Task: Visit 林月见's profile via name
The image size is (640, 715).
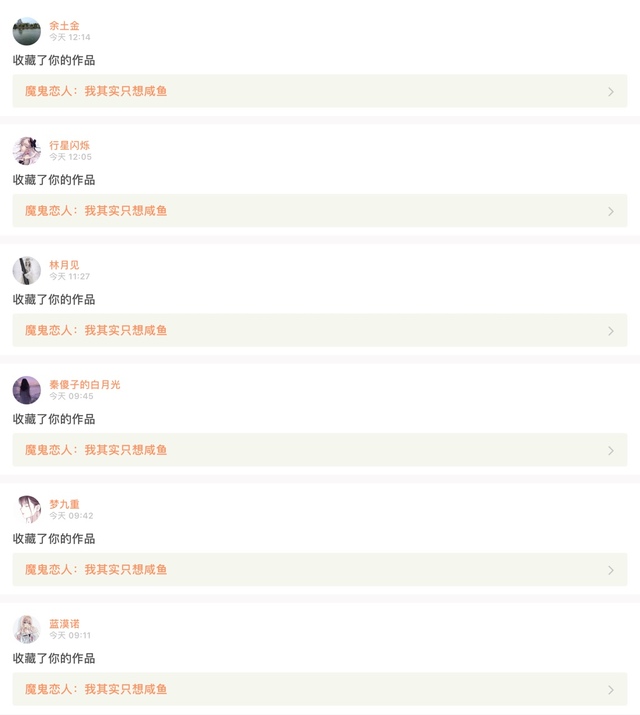Action: tap(64, 265)
